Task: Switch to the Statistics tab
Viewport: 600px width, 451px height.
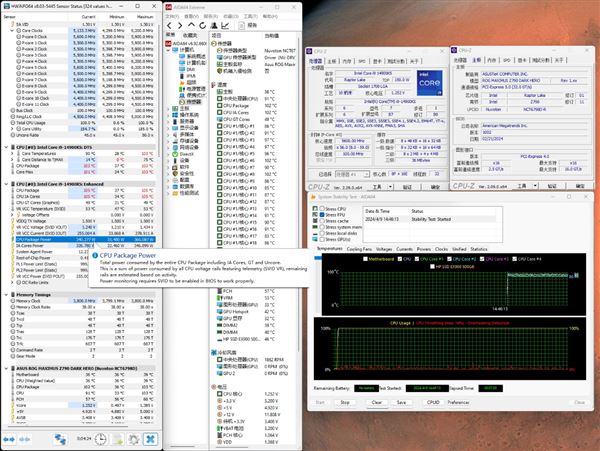Action: pos(479,249)
